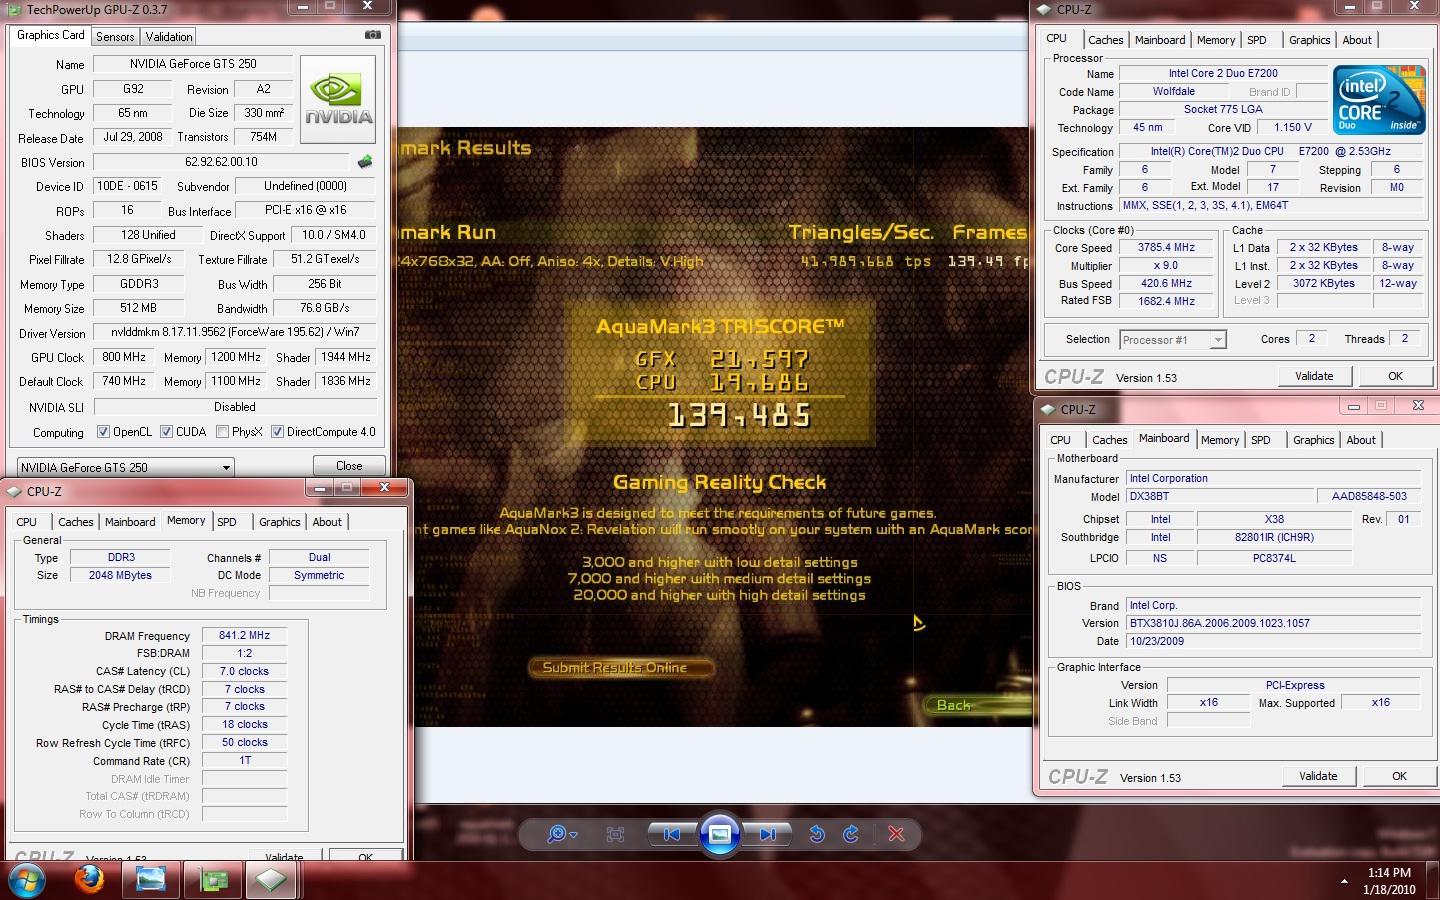Open the Windows Start menu

25,880
